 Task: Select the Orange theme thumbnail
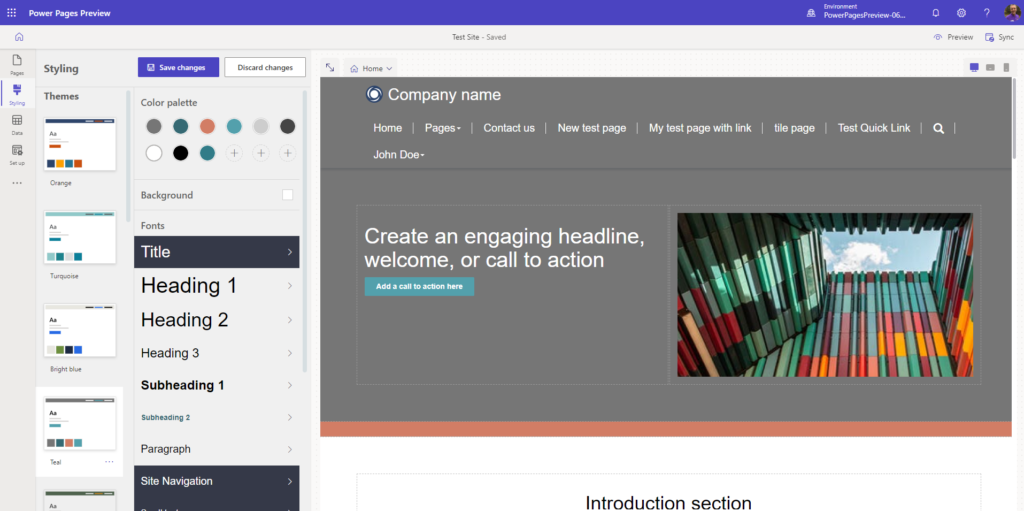click(80, 144)
